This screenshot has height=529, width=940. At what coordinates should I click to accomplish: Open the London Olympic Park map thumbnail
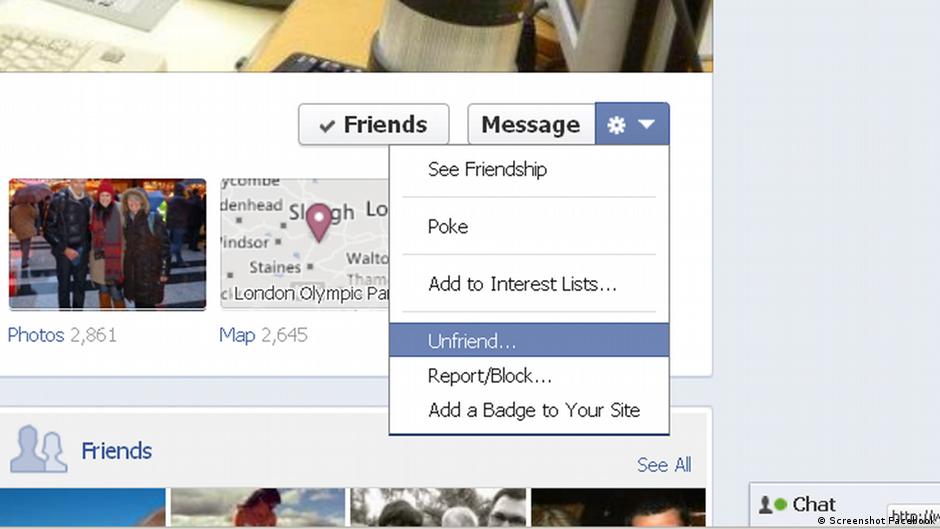click(305, 244)
